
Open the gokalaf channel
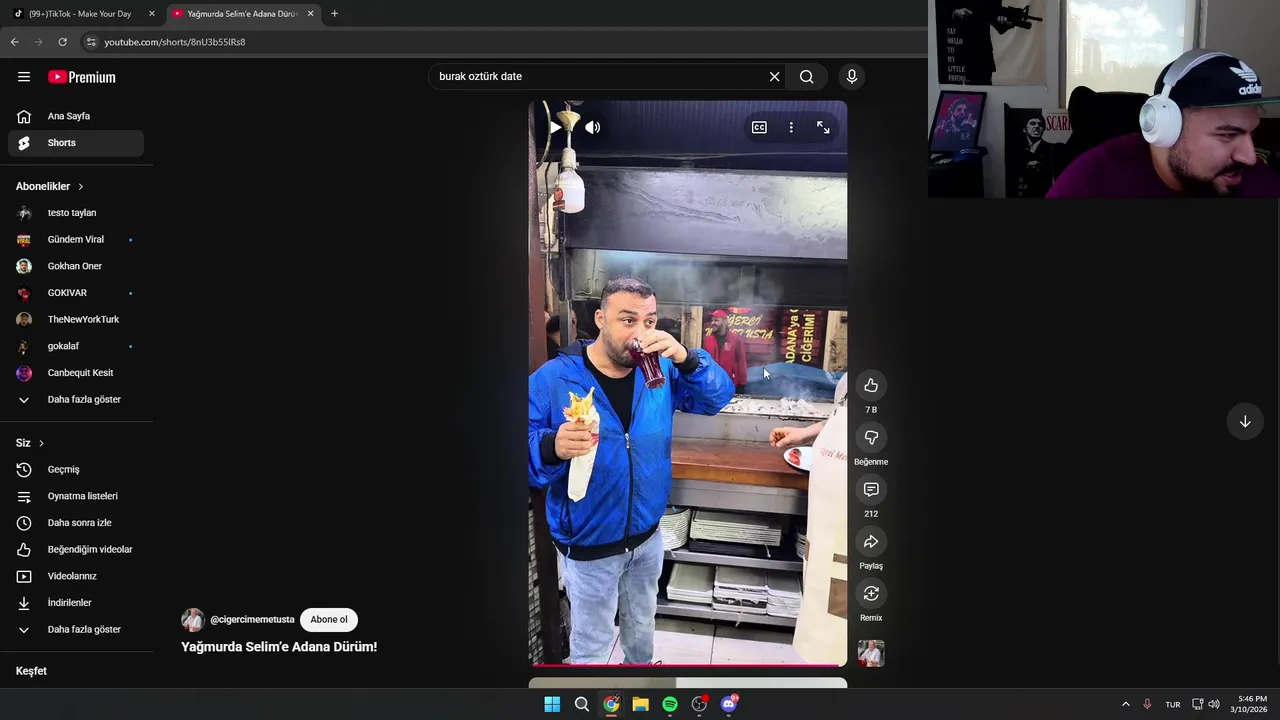tap(76, 346)
